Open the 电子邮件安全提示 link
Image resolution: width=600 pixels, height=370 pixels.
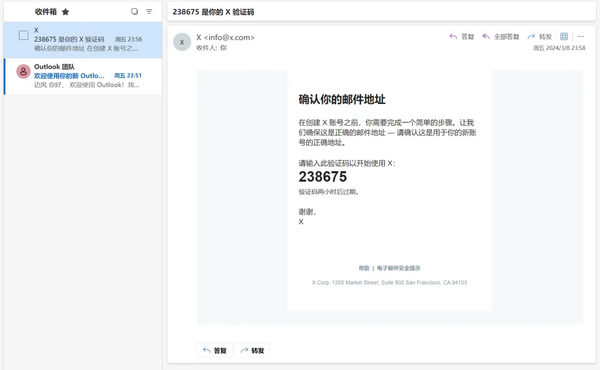click(x=398, y=268)
